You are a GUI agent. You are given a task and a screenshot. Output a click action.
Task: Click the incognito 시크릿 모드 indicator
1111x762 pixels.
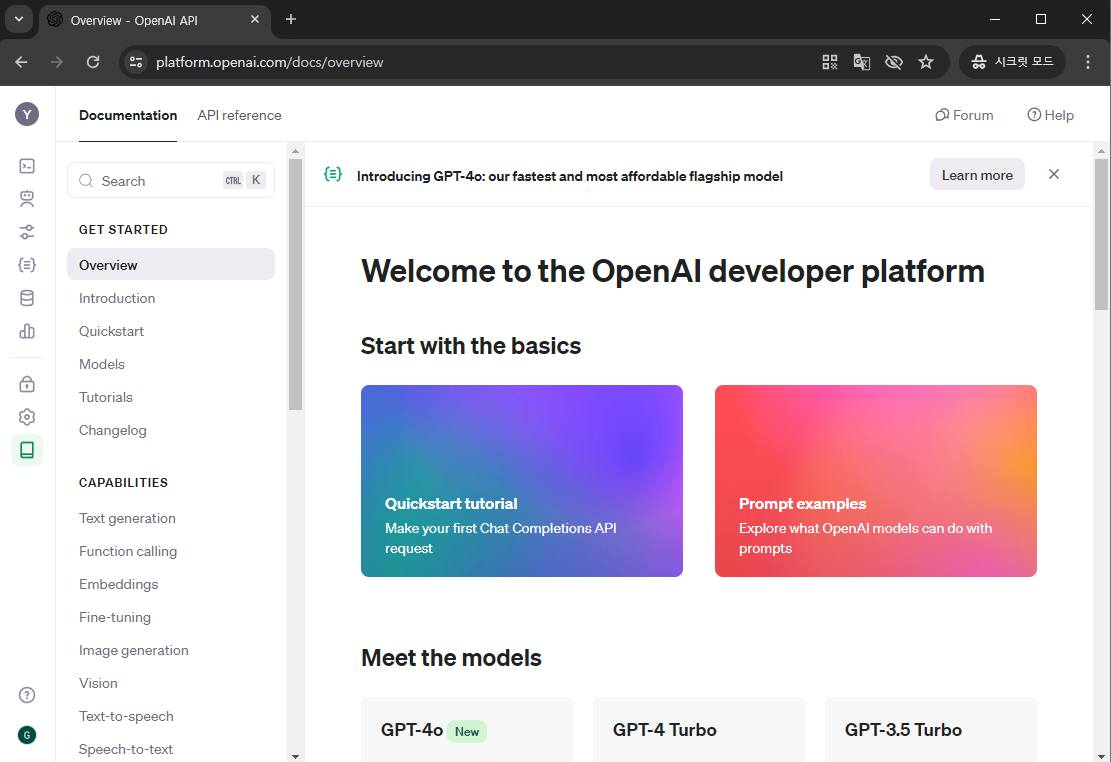point(1013,62)
